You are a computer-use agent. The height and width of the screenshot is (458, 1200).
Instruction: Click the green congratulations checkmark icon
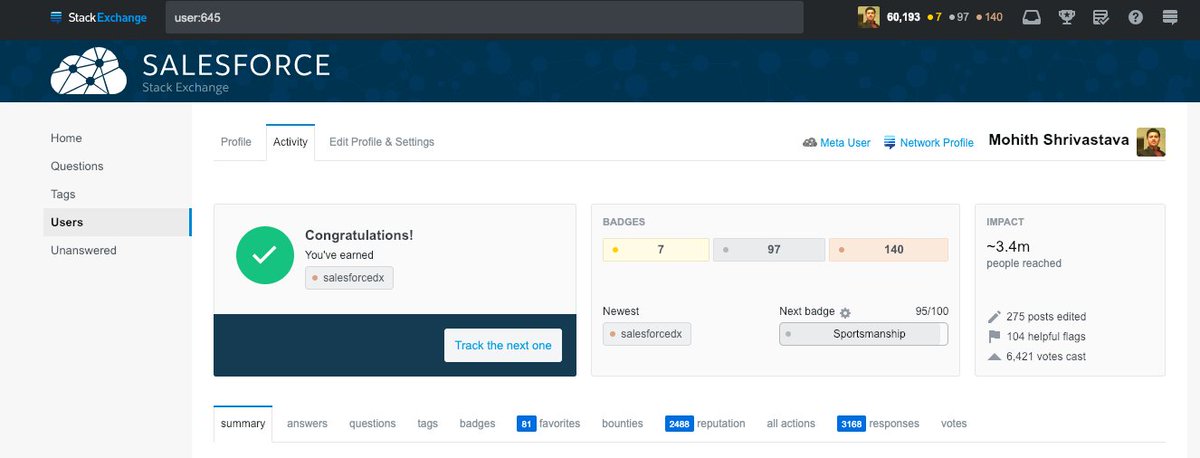click(x=264, y=255)
